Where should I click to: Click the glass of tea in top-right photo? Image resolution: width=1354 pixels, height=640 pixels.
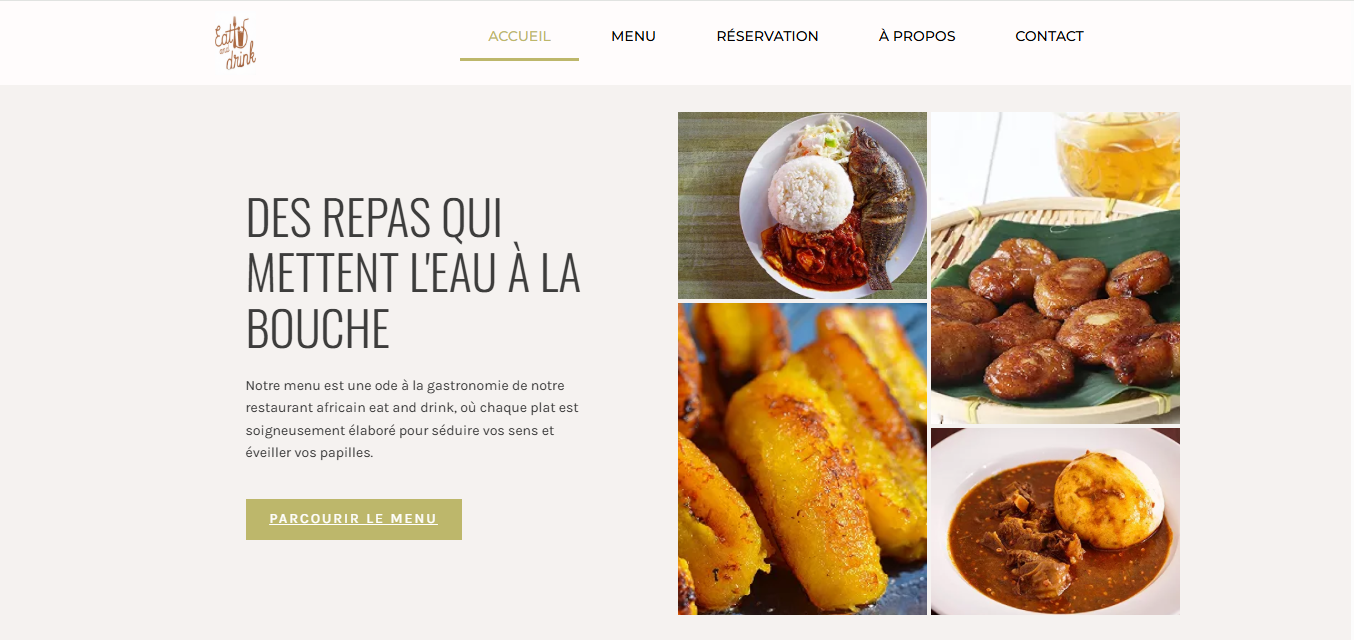tap(1118, 154)
